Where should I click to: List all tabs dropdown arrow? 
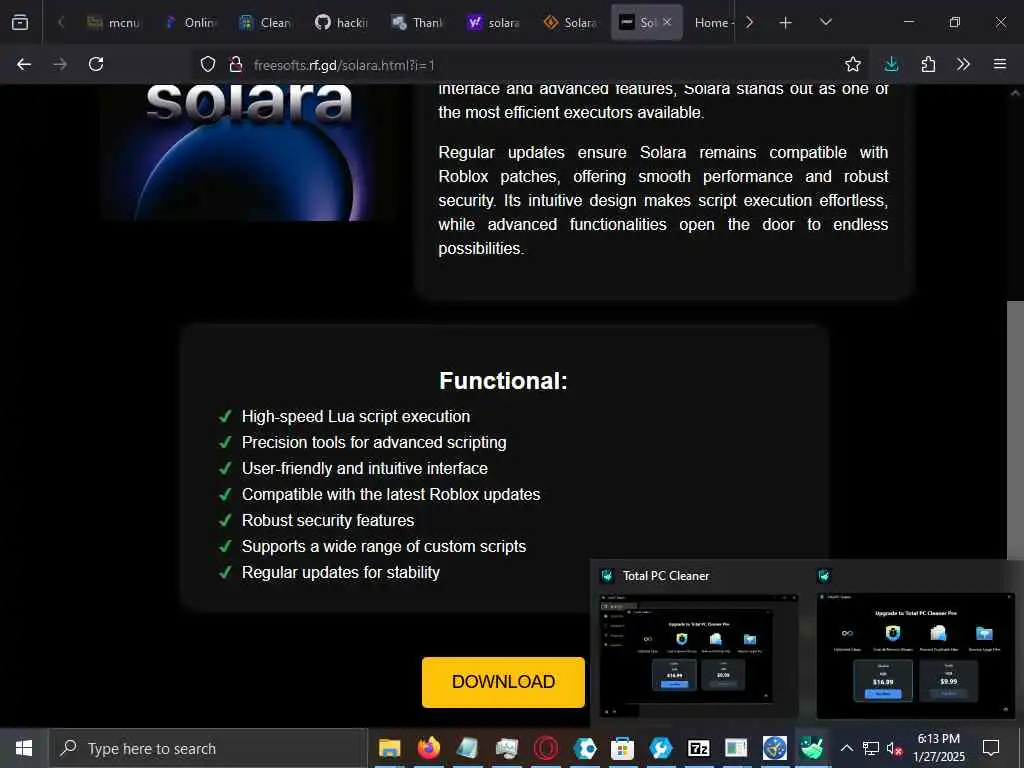tap(825, 23)
